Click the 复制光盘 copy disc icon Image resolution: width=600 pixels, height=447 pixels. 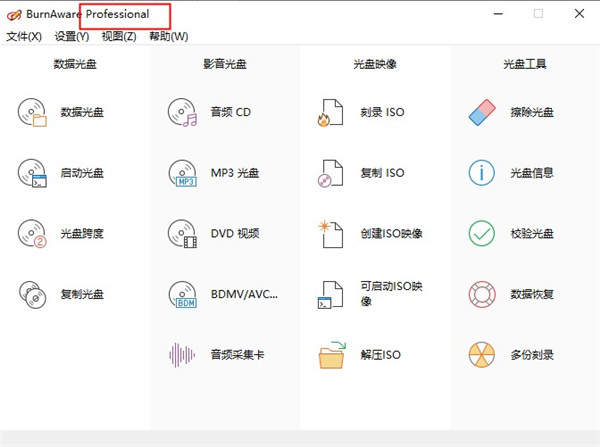click(33, 294)
